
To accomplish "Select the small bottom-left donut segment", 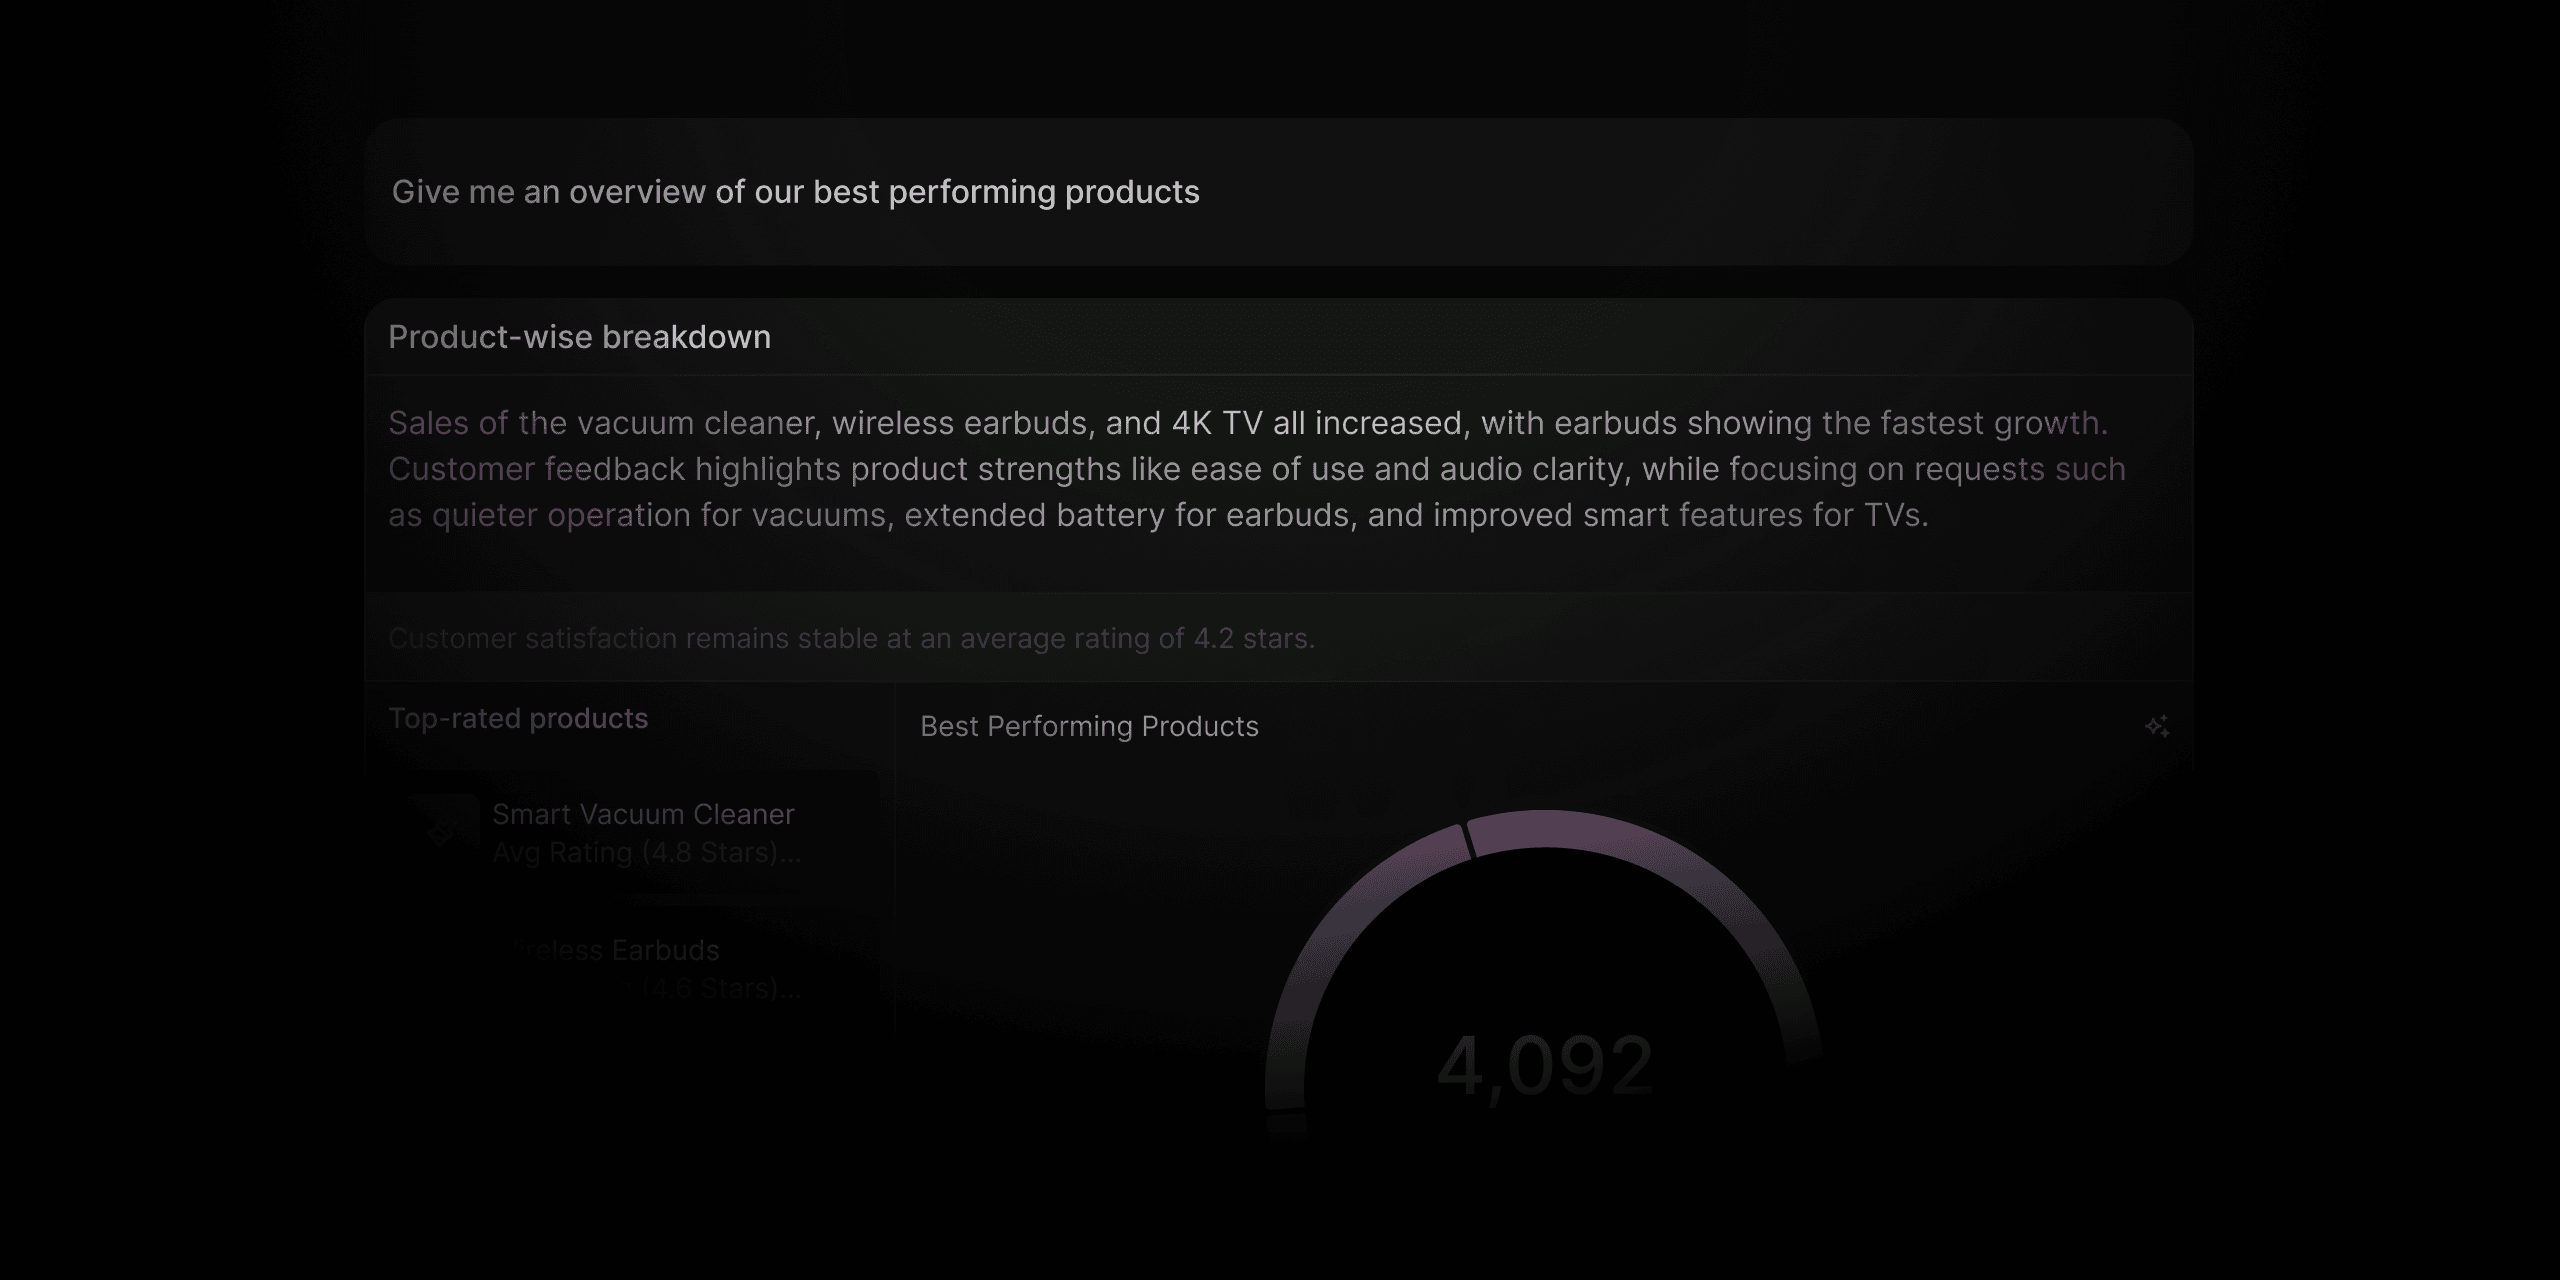I will (x=1286, y=1126).
